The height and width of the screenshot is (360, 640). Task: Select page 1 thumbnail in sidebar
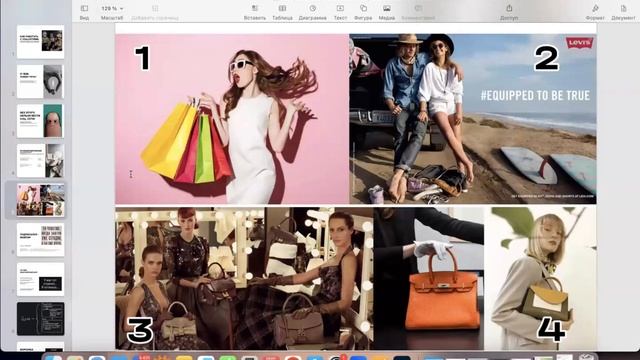pos(40,42)
